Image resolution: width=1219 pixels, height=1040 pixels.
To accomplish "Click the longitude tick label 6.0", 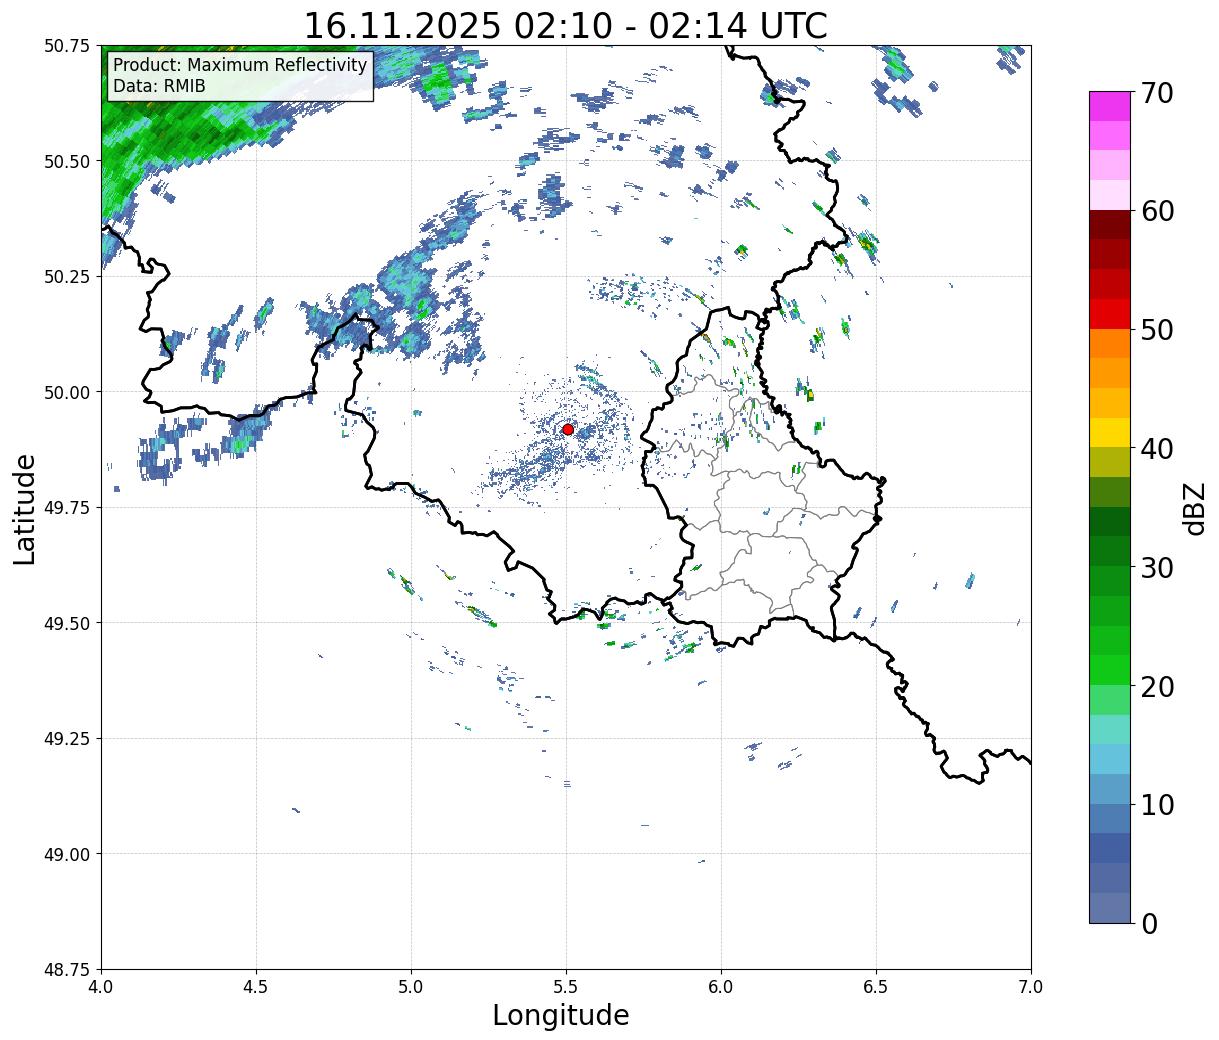I will click(721, 987).
